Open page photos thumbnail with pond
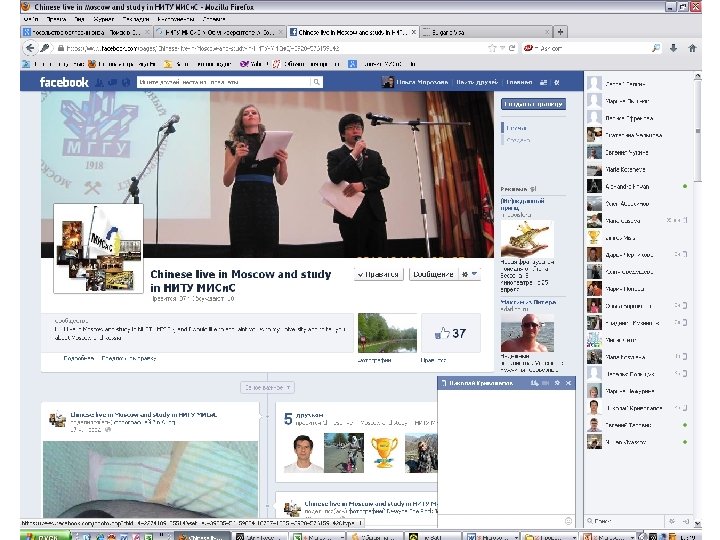The image size is (720, 540). 387,333
